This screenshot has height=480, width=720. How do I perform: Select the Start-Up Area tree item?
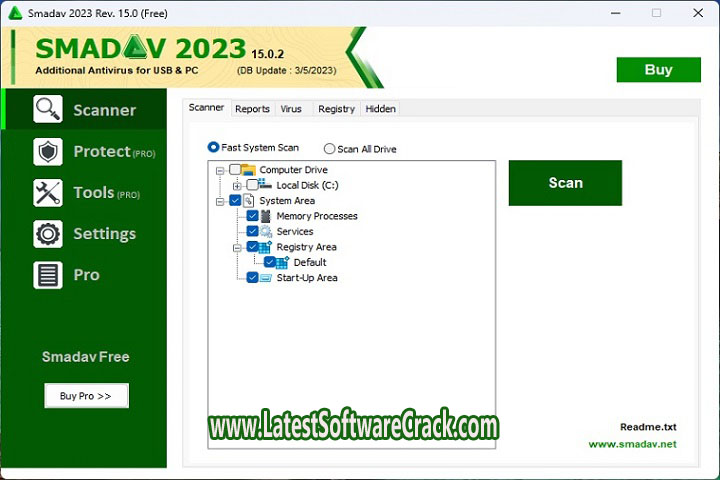(x=306, y=278)
